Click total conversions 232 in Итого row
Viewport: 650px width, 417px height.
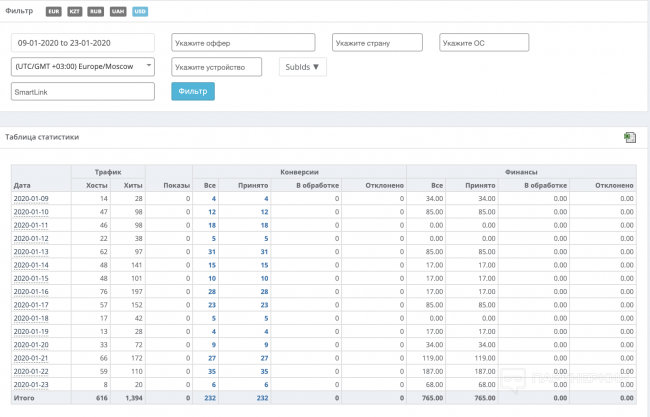tap(209, 398)
